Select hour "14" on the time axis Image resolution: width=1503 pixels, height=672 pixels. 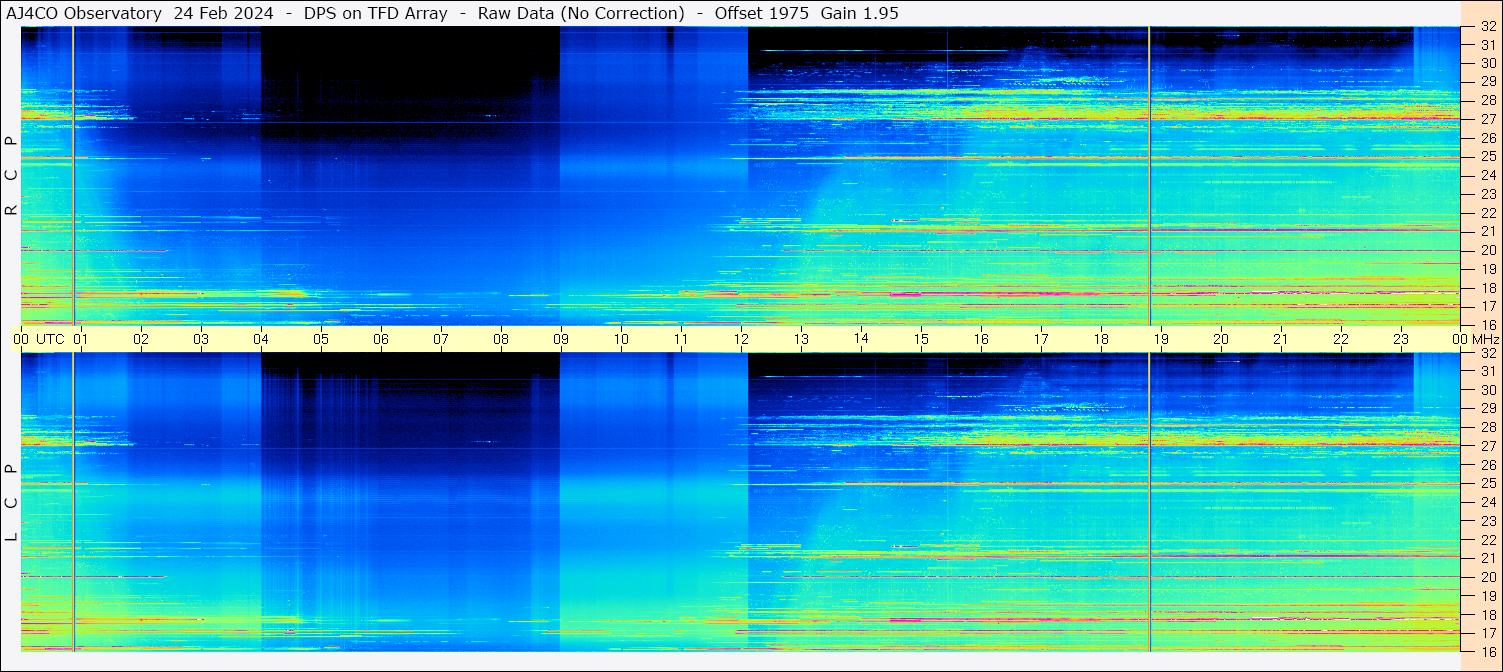(x=861, y=338)
